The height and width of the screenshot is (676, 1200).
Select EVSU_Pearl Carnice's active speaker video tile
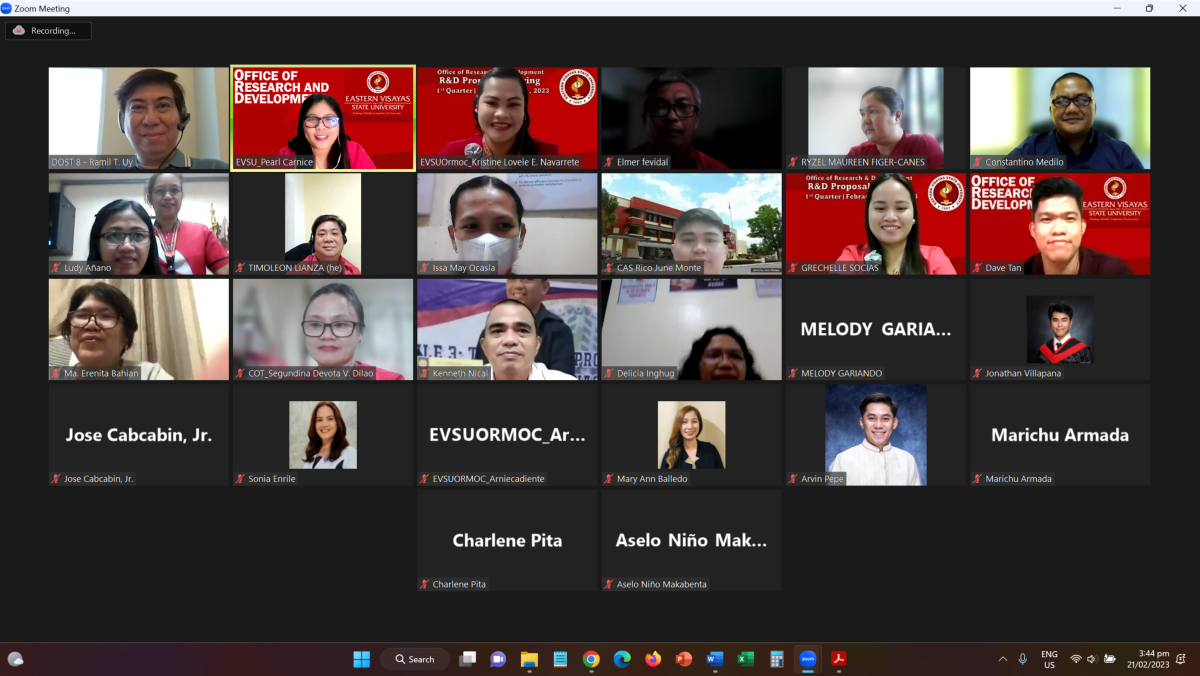coord(323,118)
